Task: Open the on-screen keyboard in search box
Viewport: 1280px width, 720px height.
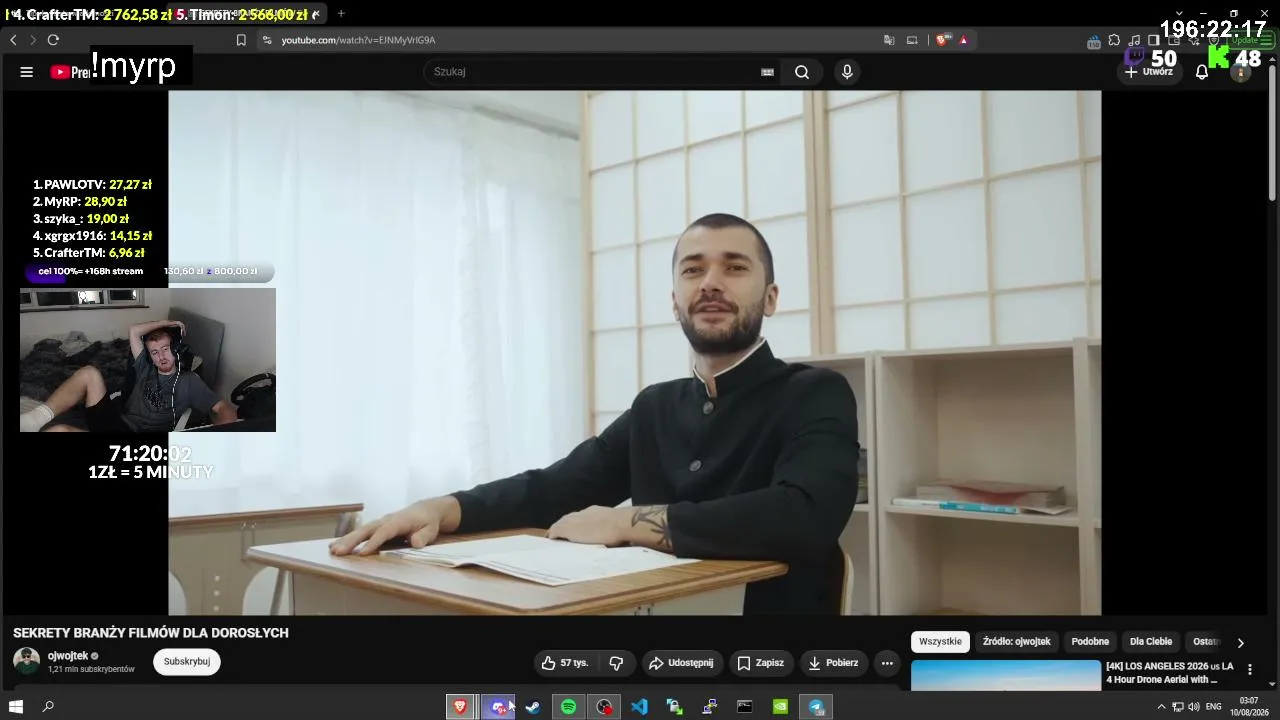Action: 767,72
